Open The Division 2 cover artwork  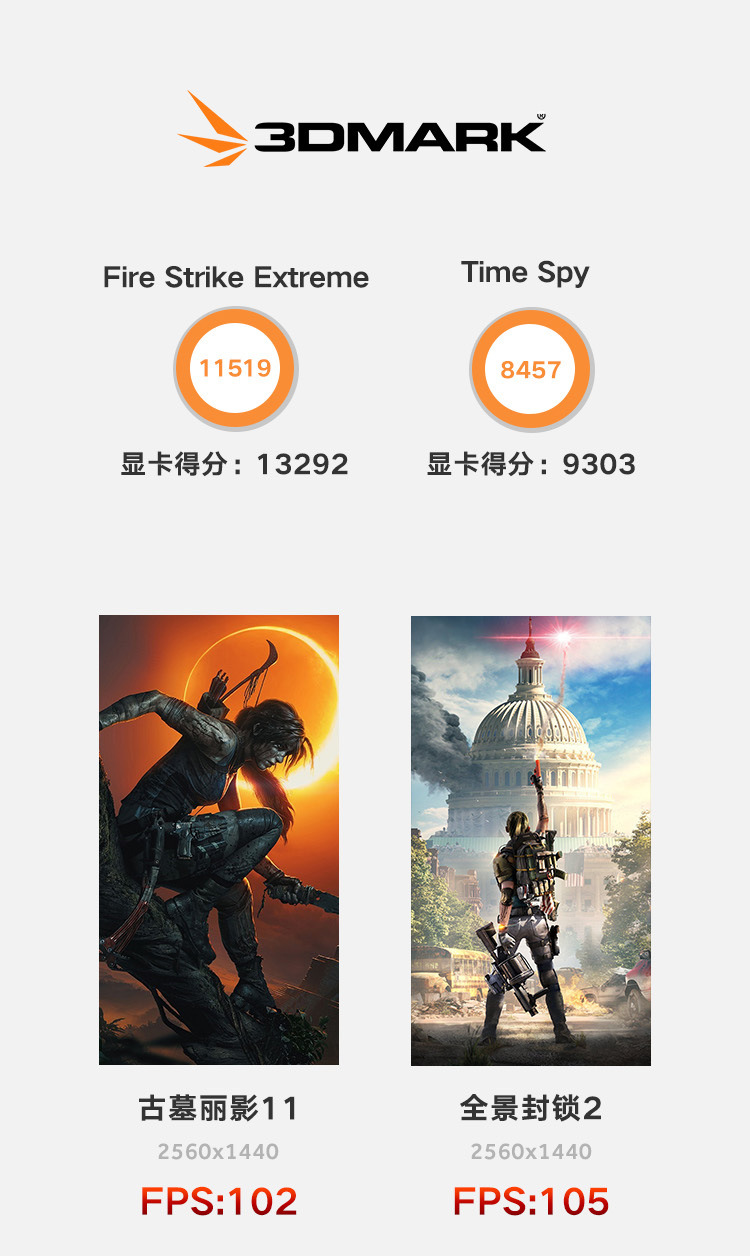pos(531,840)
